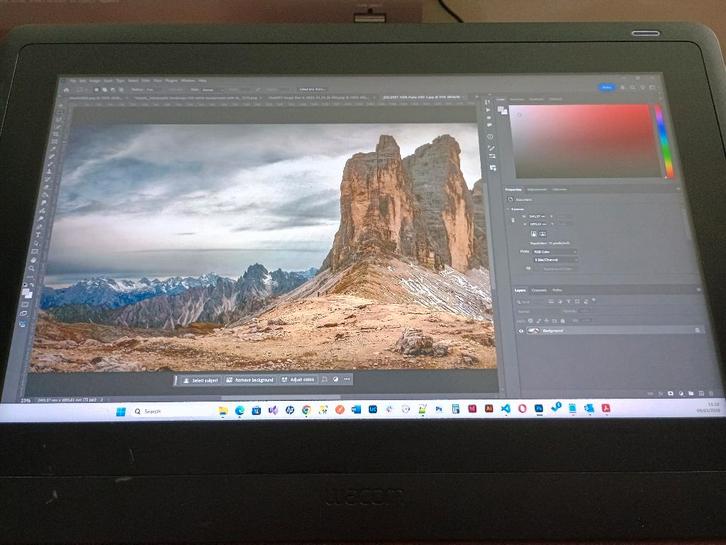Choose Add to selection mode

pyautogui.click(x=105, y=90)
